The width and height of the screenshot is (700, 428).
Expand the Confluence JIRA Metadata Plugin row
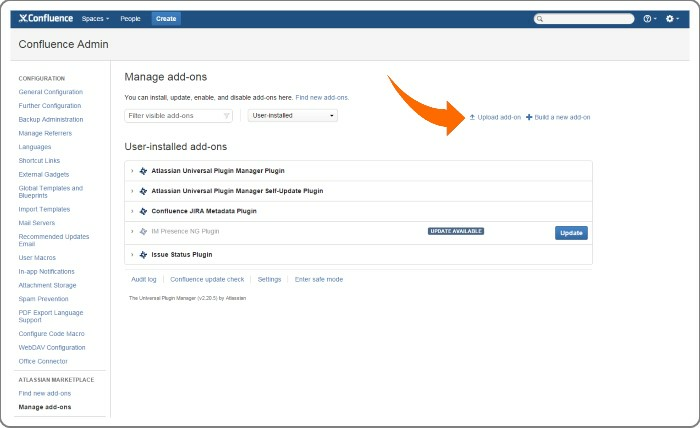(x=132, y=211)
